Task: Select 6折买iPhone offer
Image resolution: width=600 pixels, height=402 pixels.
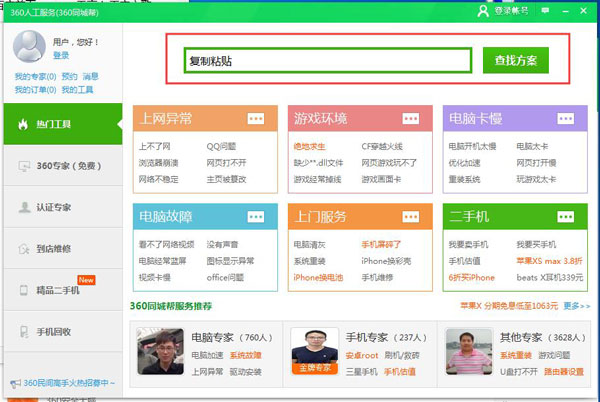Action: coord(471,278)
